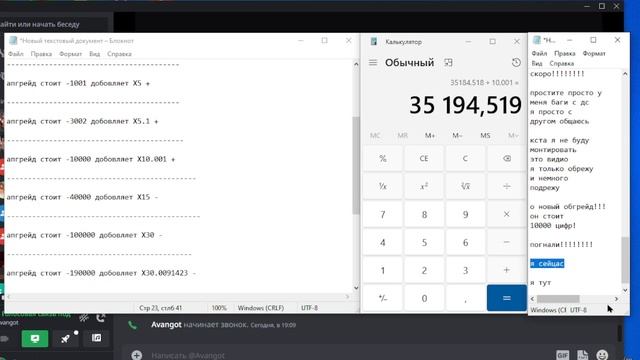Image resolution: width=640 pixels, height=360 pixels.
Task: Toggle calculator keep-on-top icon
Action: tap(448, 62)
